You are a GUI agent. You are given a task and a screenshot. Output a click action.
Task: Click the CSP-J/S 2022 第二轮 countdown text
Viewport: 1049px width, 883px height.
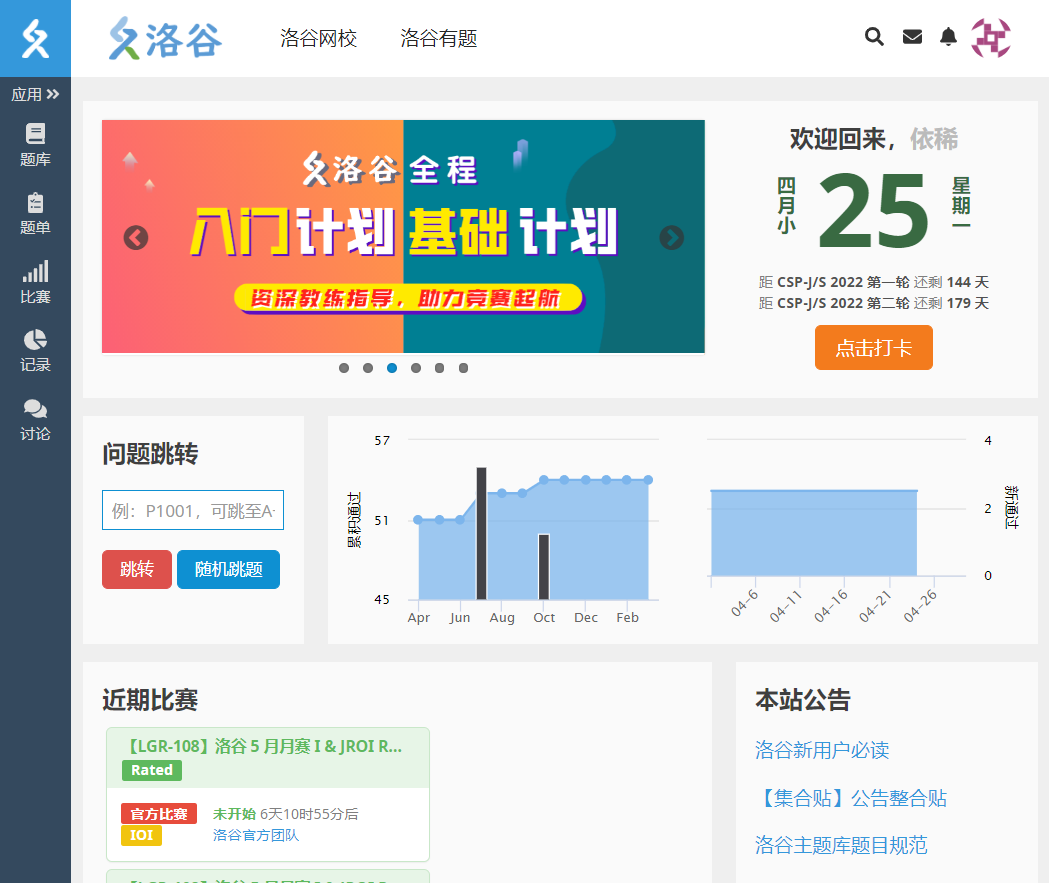click(874, 303)
